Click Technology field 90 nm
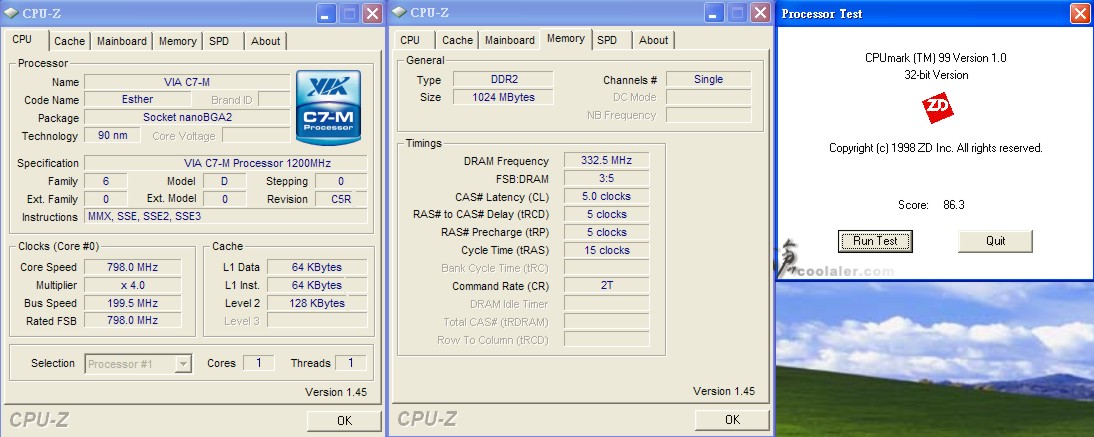The height and width of the screenshot is (437, 1094). [x=113, y=135]
